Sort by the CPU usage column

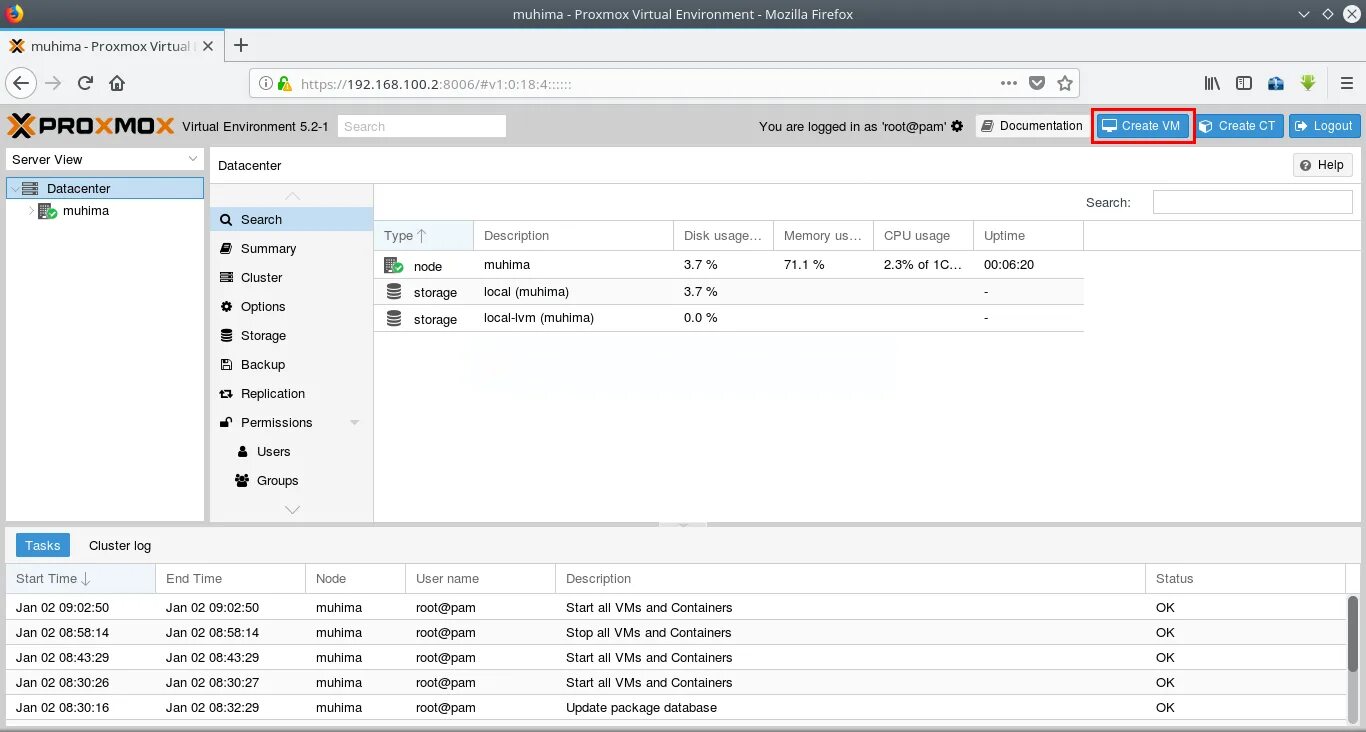924,236
